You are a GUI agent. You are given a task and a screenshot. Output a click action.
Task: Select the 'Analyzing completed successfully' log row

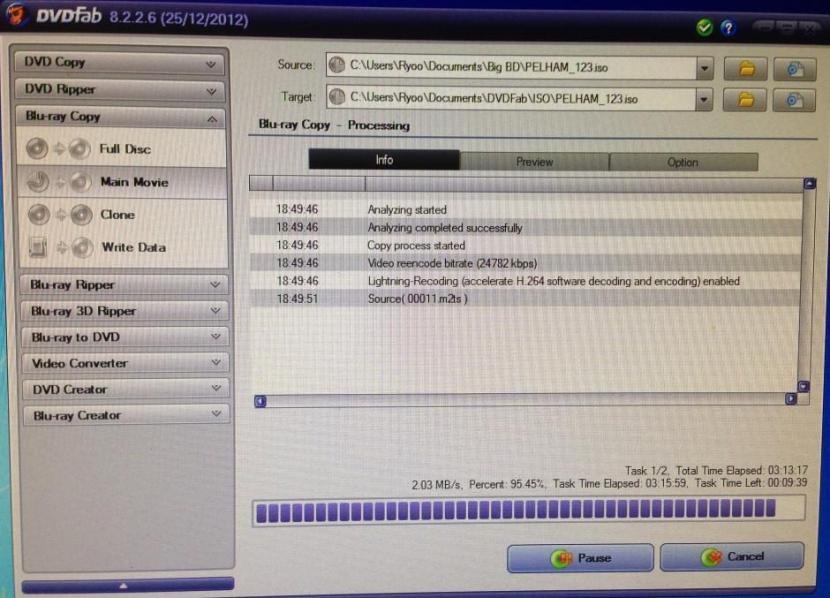[x=525, y=228]
